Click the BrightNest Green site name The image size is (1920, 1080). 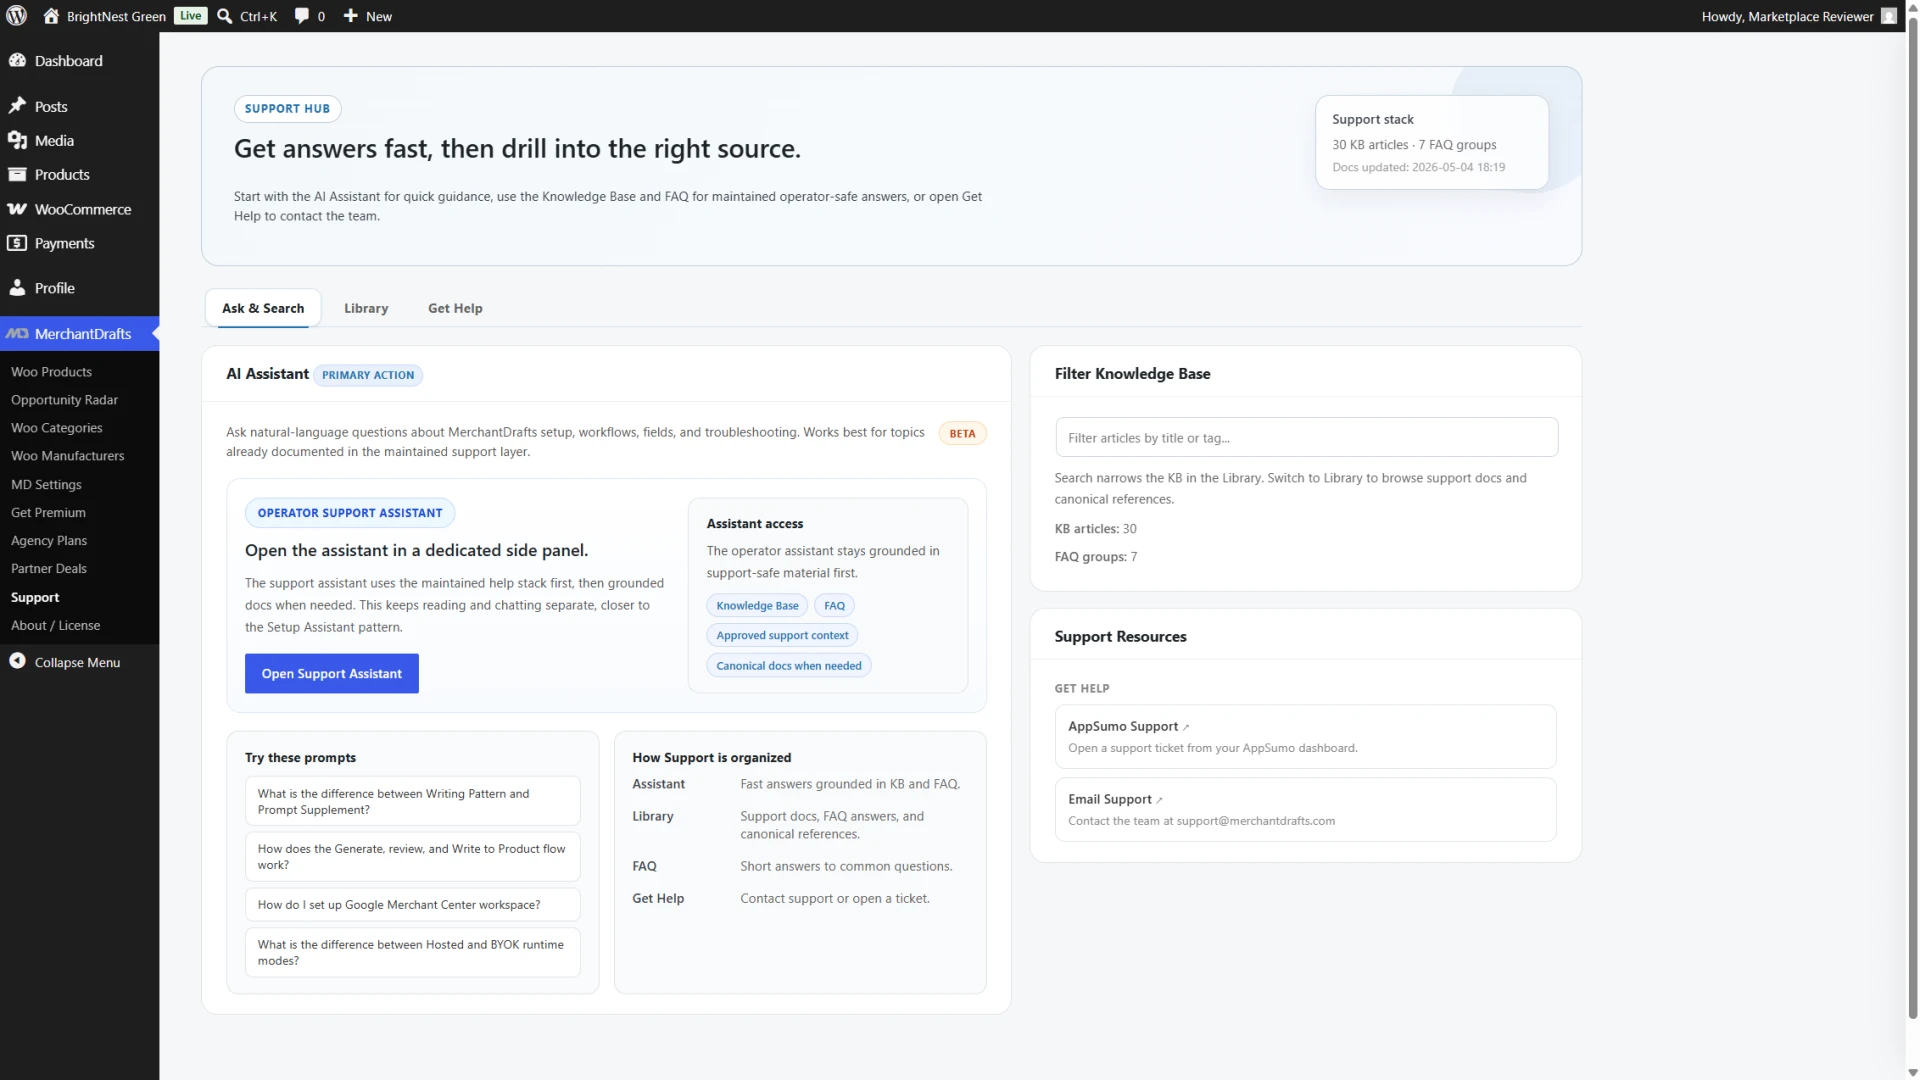(116, 16)
